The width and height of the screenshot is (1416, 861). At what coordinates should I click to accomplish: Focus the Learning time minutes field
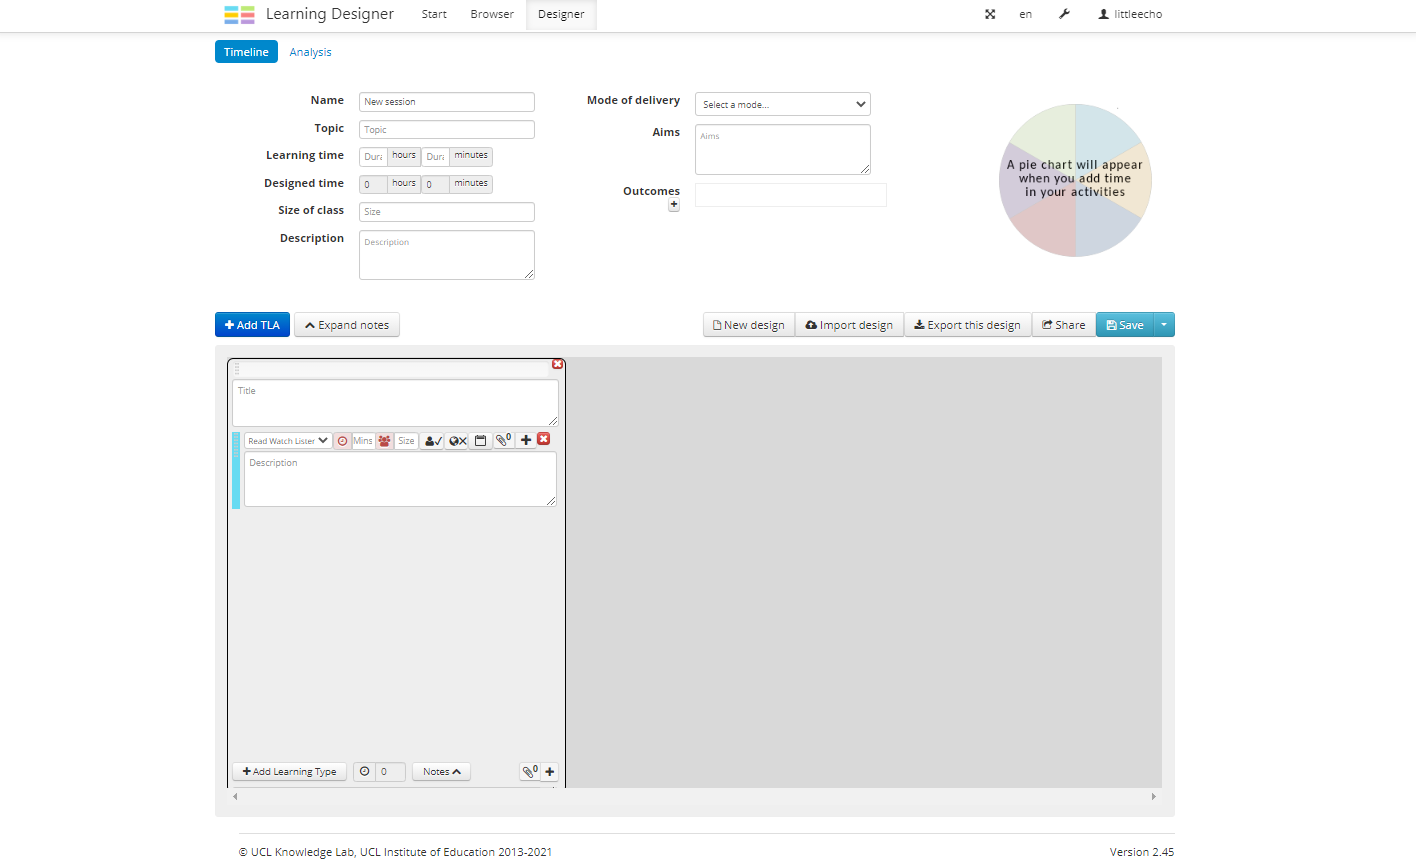pos(435,157)
